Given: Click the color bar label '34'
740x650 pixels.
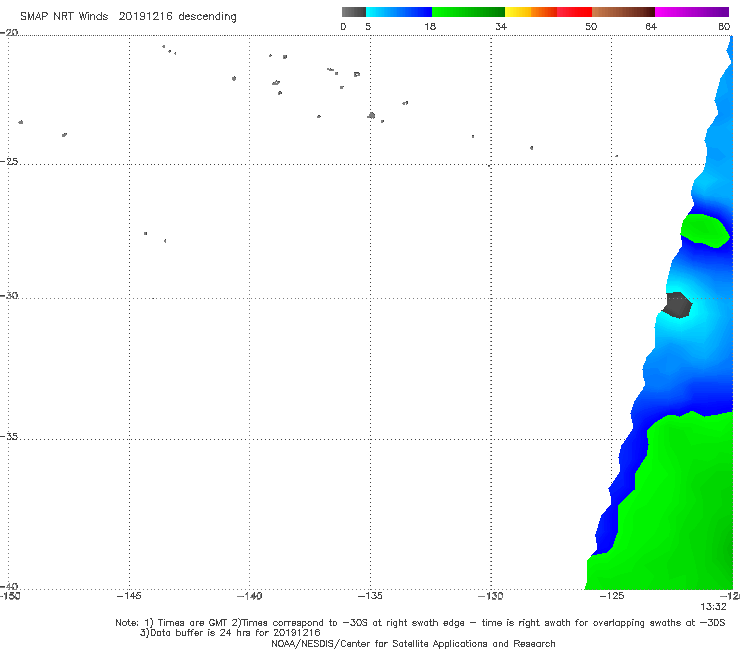Looking at the screenshot, I should tap(501, 27).
